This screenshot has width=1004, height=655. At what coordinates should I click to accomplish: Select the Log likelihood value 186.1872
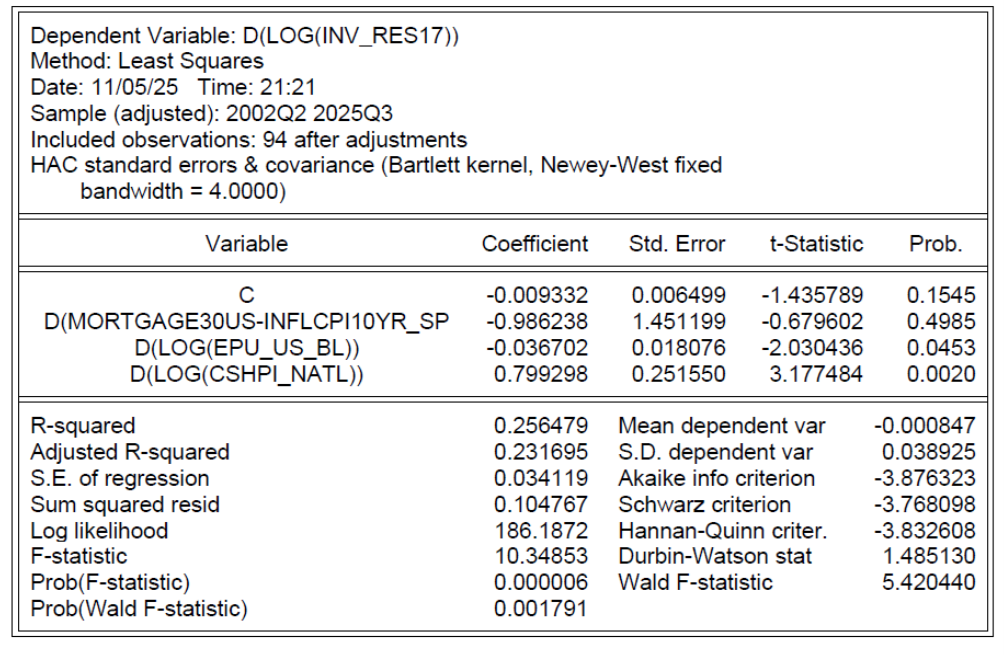pos(541,530)
